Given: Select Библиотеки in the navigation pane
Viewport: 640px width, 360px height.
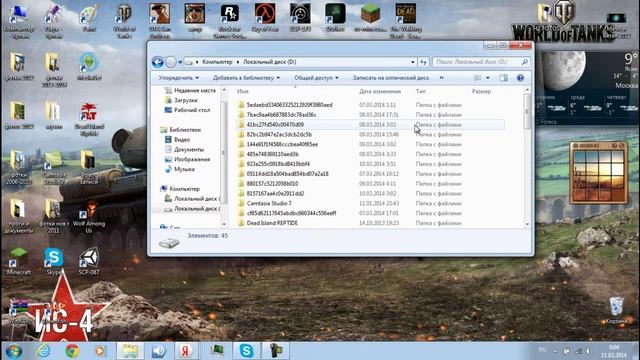Looking at the screenshot, I should (180, 130).
